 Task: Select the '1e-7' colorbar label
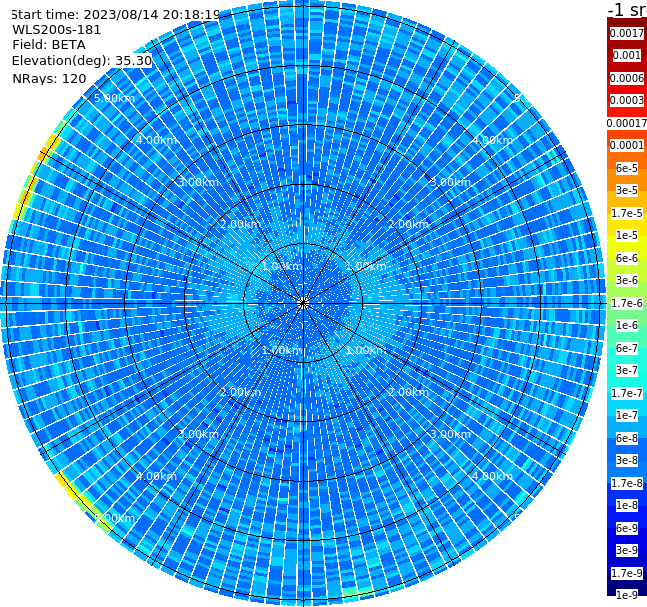[x=627, y=415]
